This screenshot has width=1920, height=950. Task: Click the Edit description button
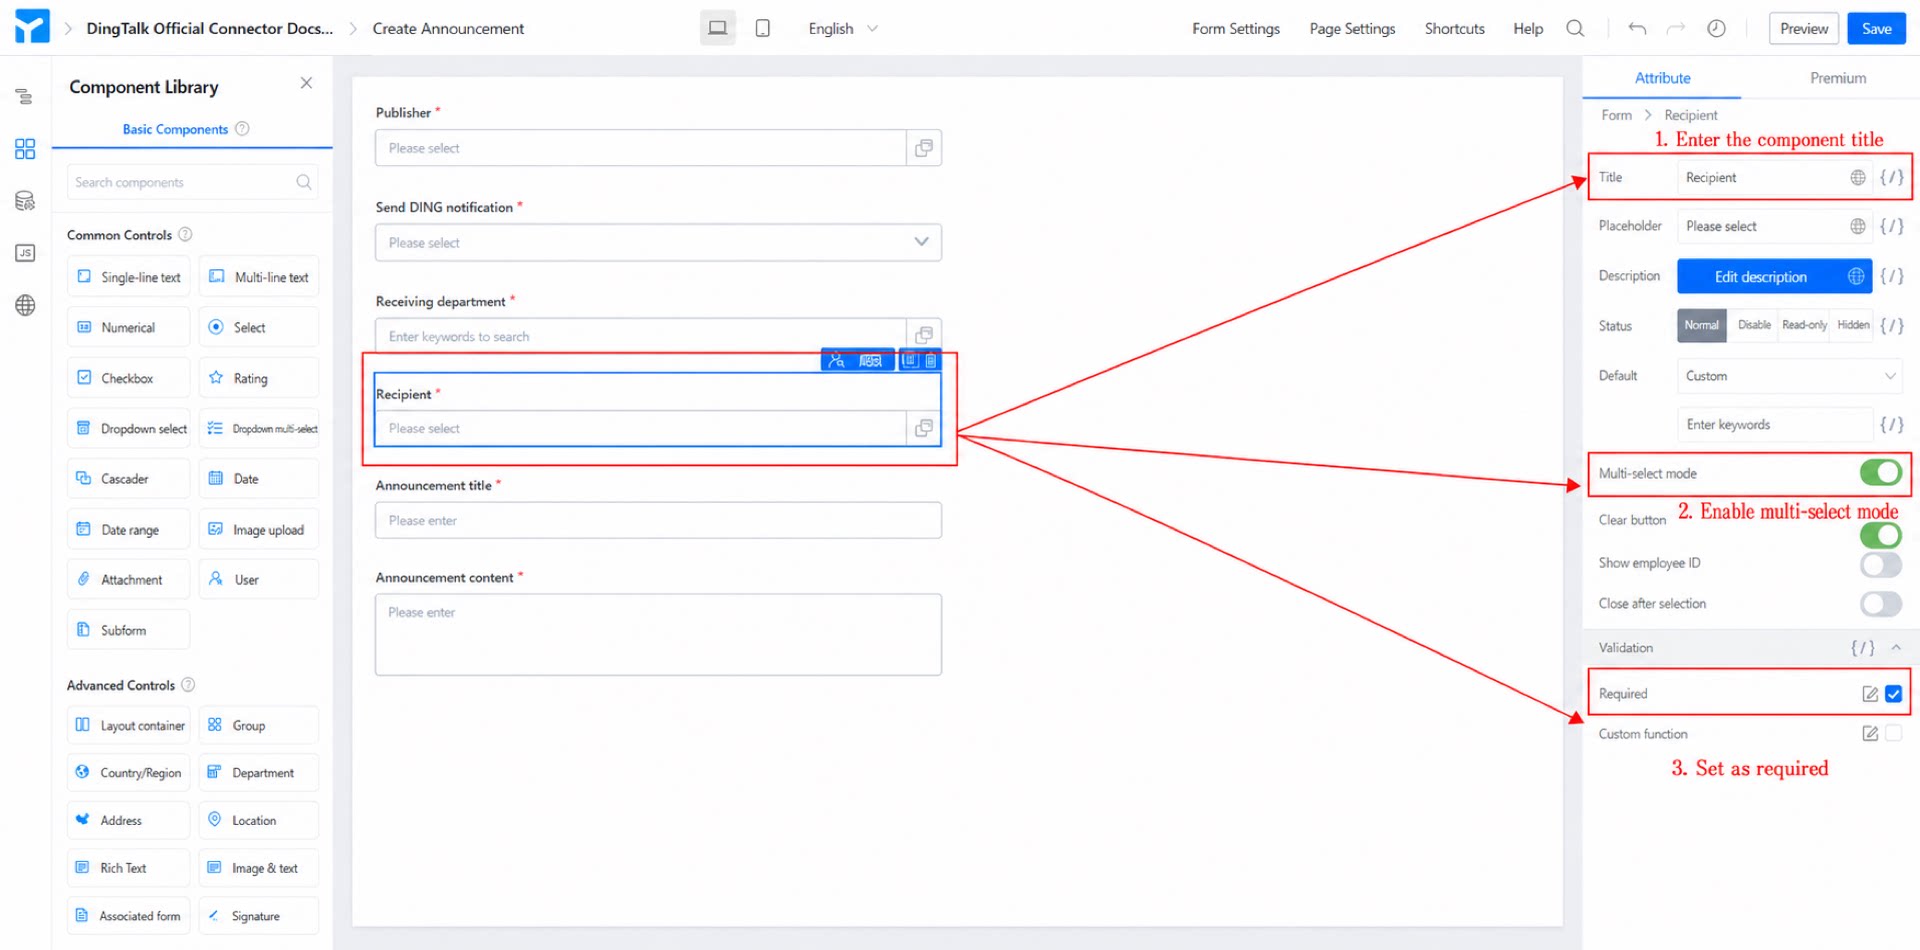(1760, 277)
